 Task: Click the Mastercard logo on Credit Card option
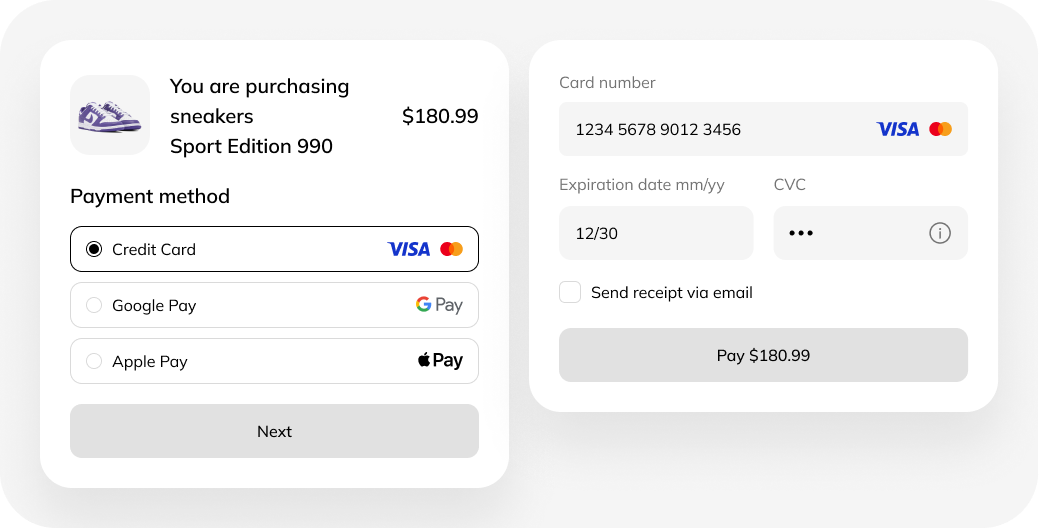pyautogui.click(x=451, y=249)
